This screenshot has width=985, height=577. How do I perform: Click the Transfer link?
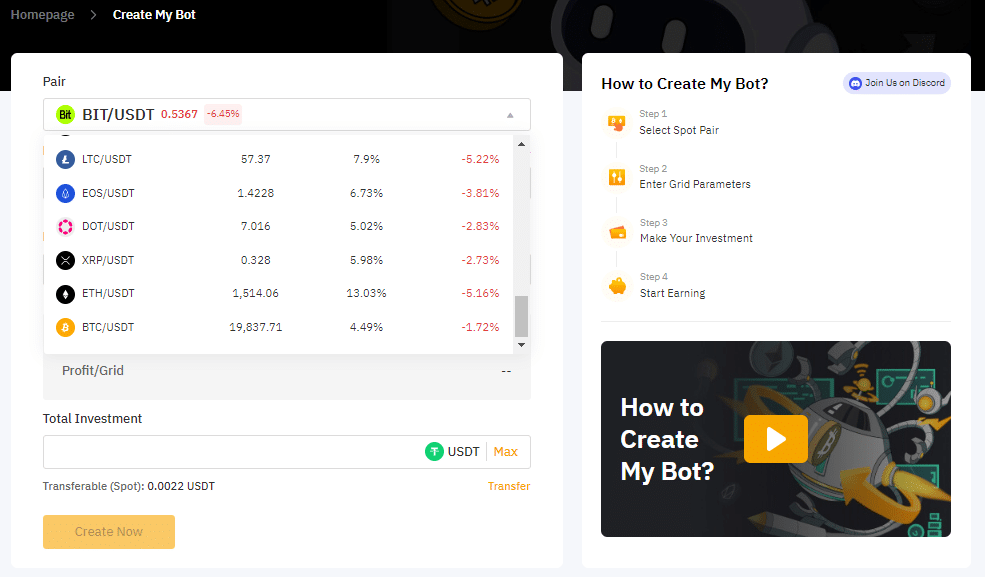point(509,486)
